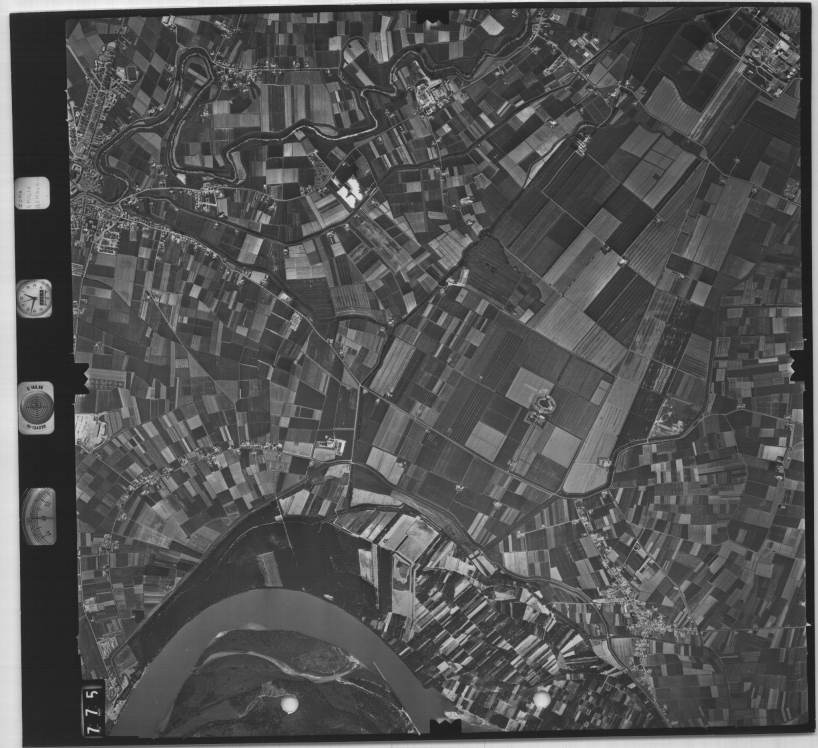818x748 pixels.
Task: Click the right edge fiducial notch
Action: (799, 365)
